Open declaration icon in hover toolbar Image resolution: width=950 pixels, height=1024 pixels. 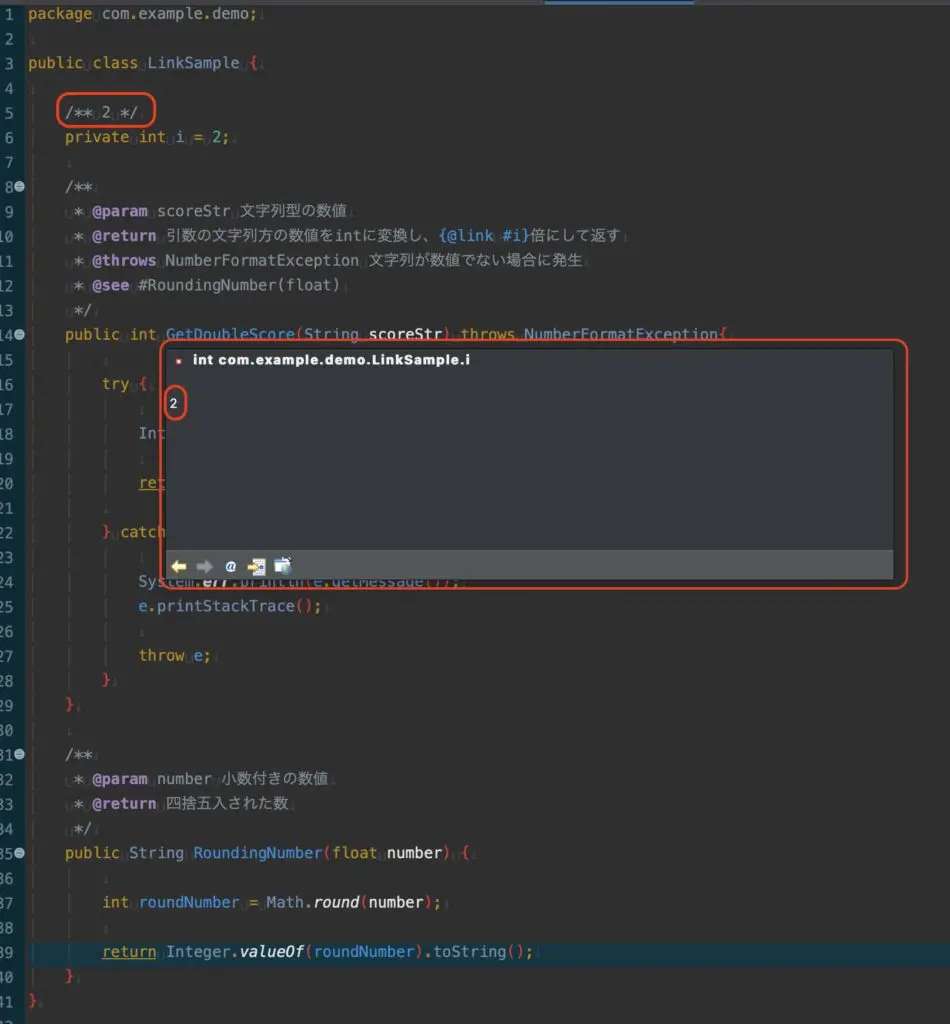256,566
